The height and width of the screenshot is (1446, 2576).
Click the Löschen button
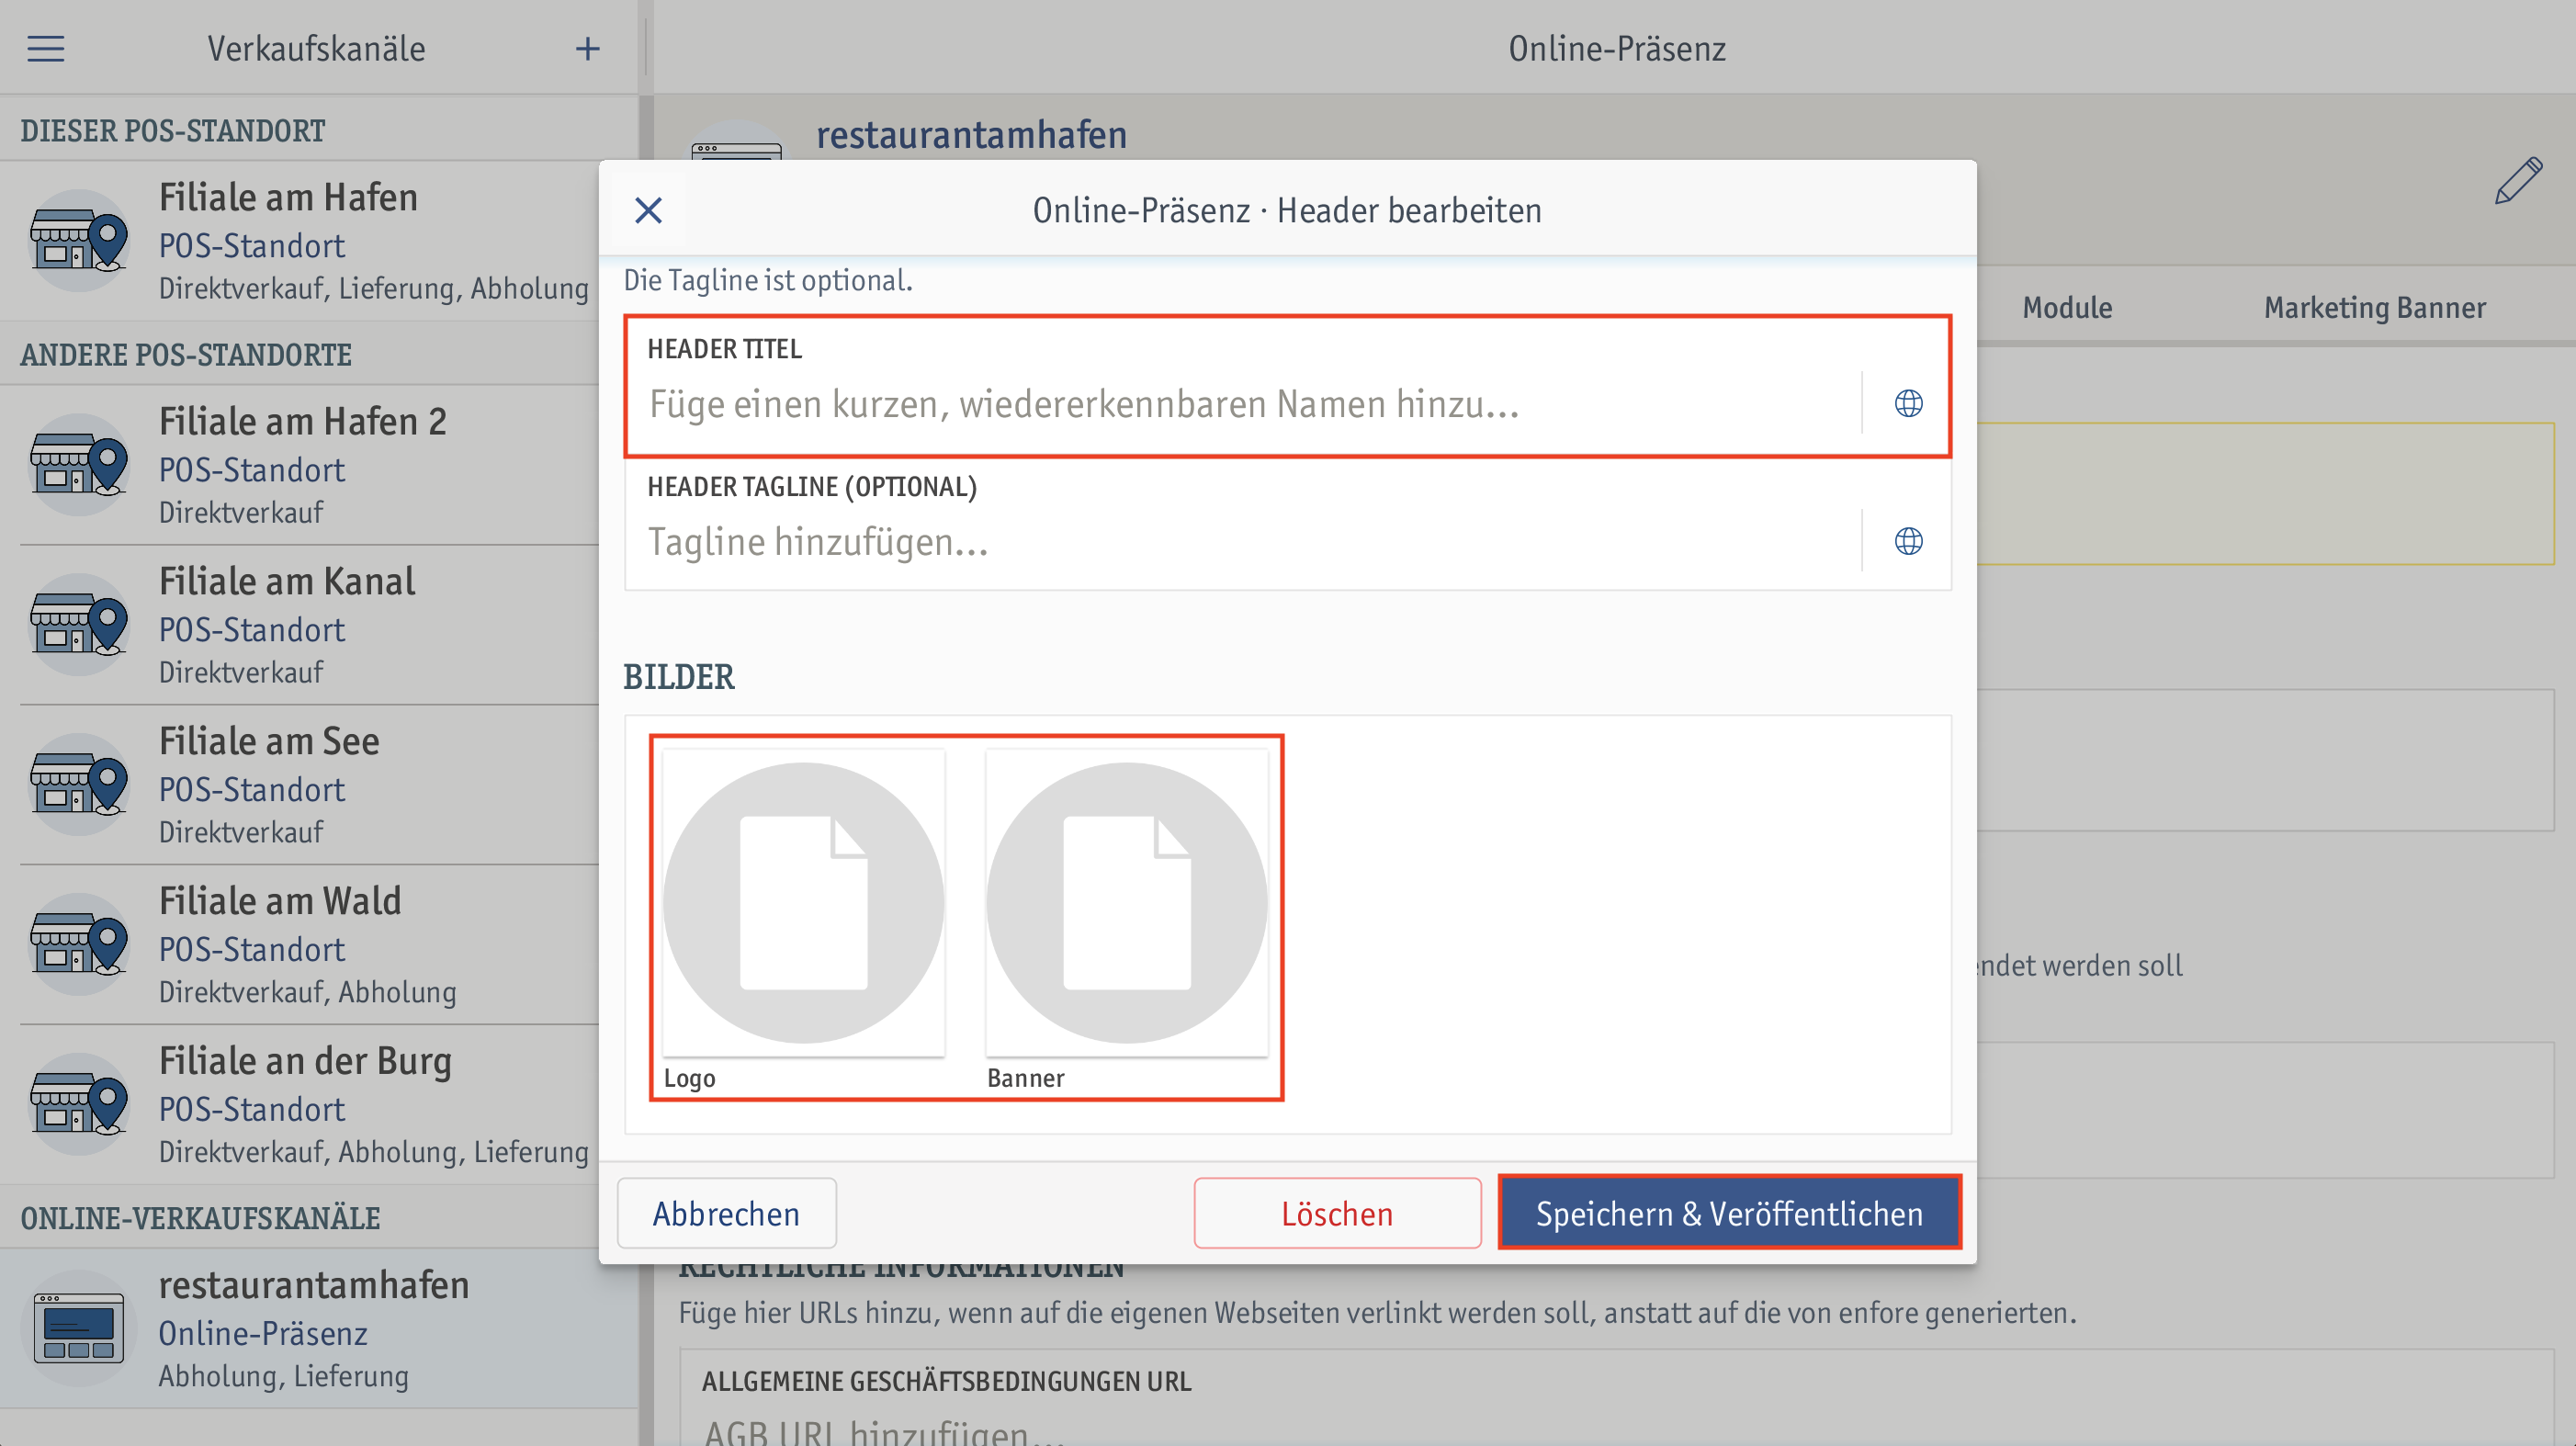click(1337, 1213)
